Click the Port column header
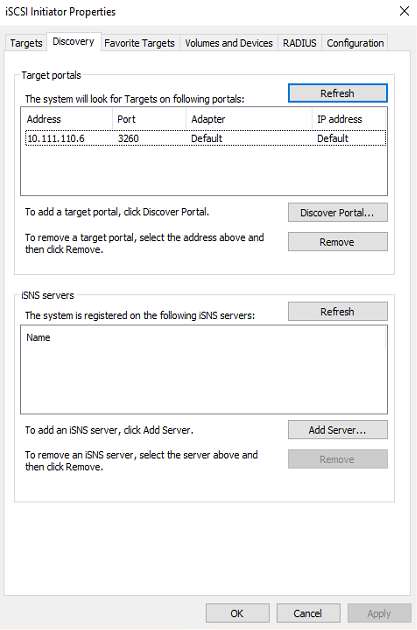The height and width of the screenshot is (630, 417). tap(149, 119)
